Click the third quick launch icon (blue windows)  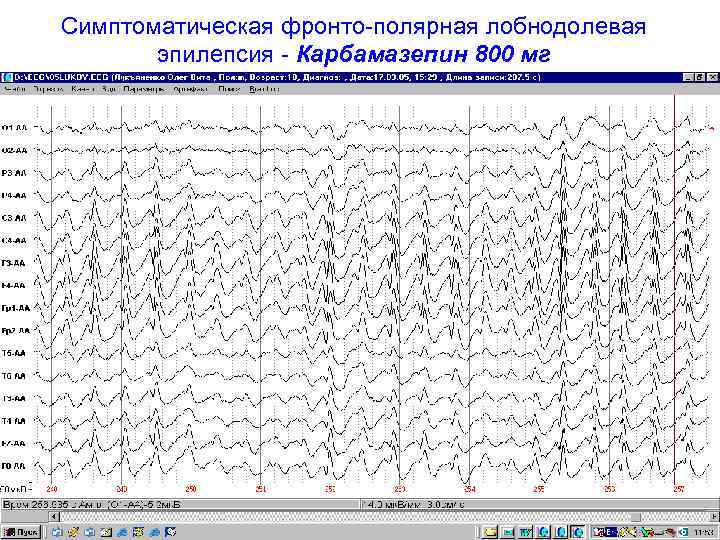click(90, 532)
